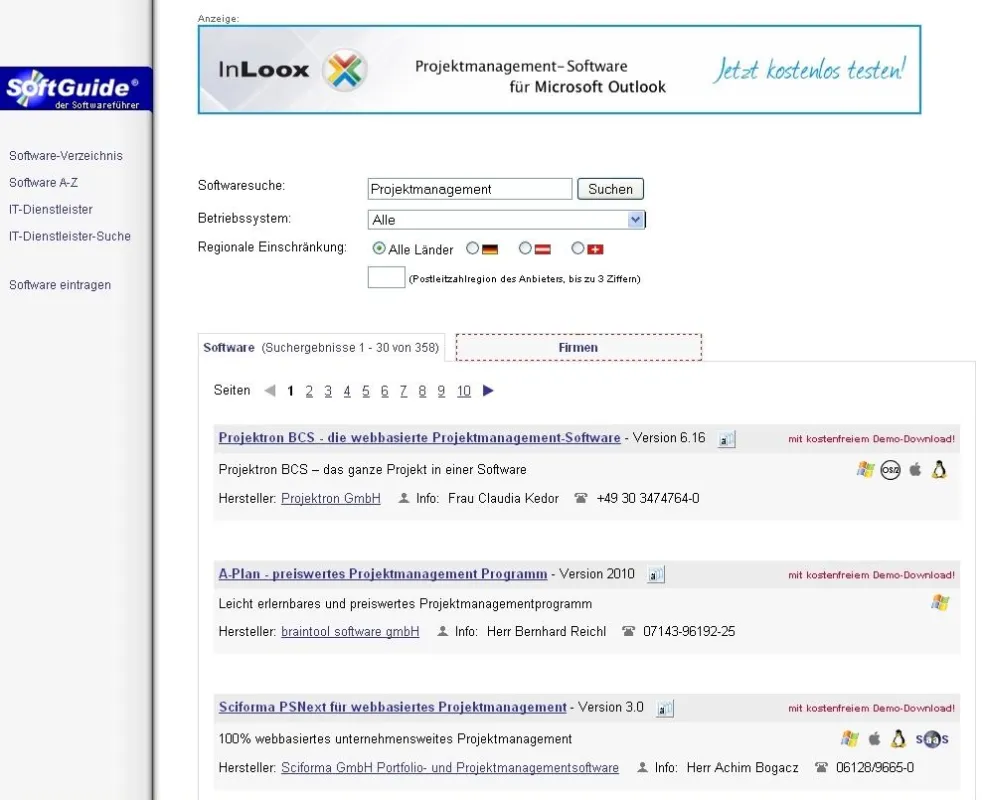This screenshot has height=800, width=982.
Task: Click the info icon next to A-Plan Version 2010
Action: pyautogui.click(x=656, y=574)
